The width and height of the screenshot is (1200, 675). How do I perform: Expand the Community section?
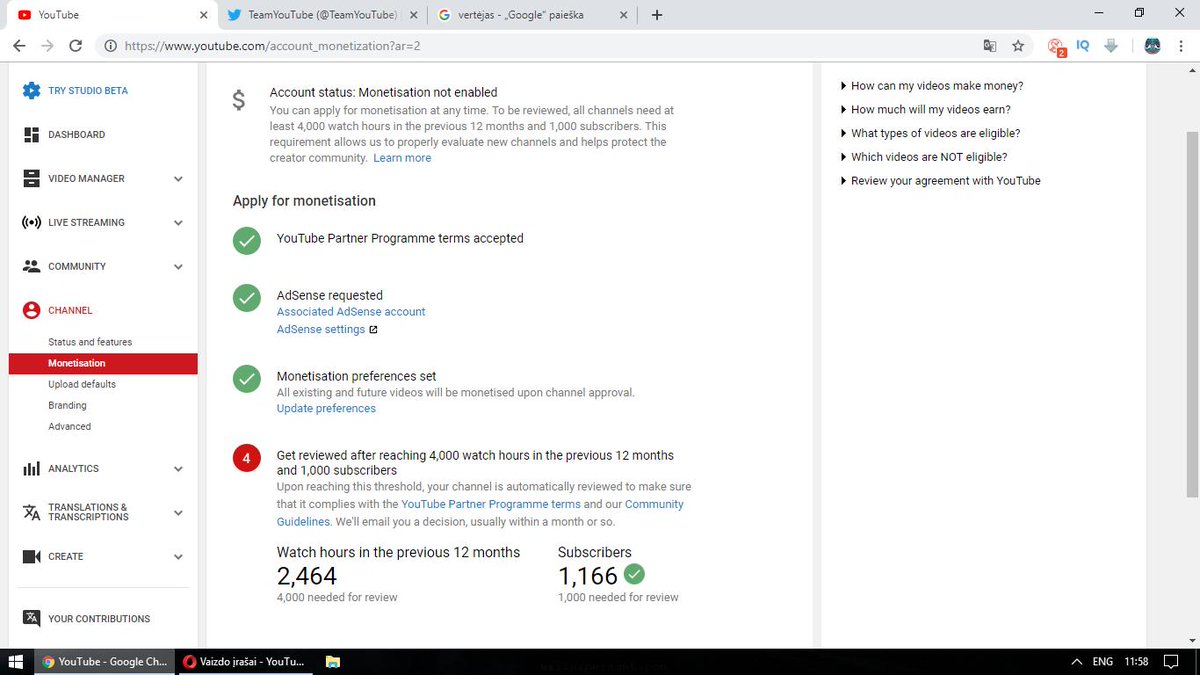(178, 267)
